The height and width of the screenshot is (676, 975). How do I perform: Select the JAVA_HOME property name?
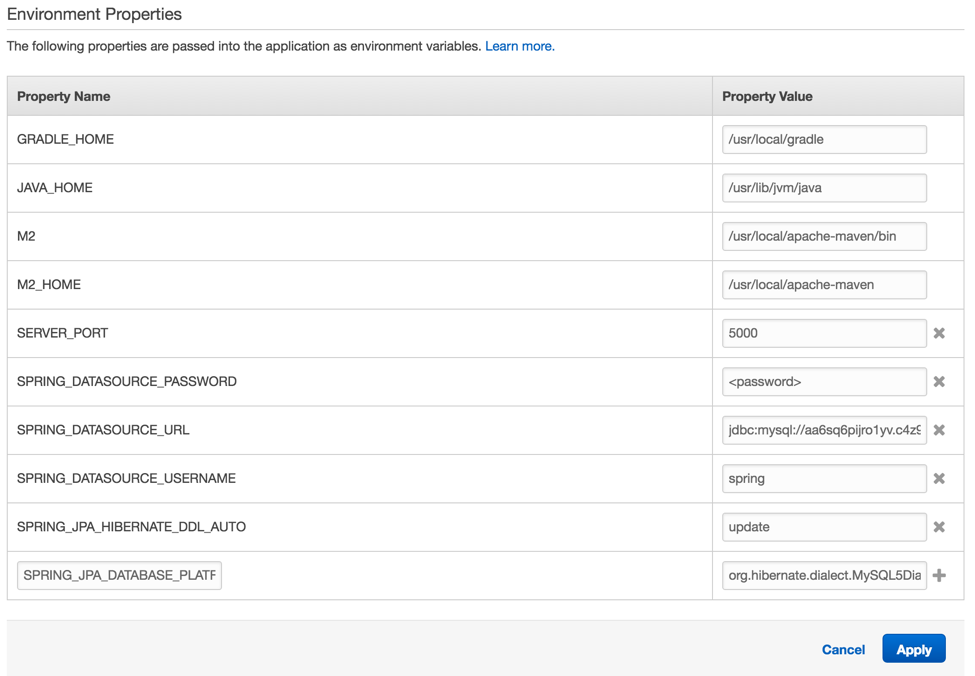click(x=55, y=188)
